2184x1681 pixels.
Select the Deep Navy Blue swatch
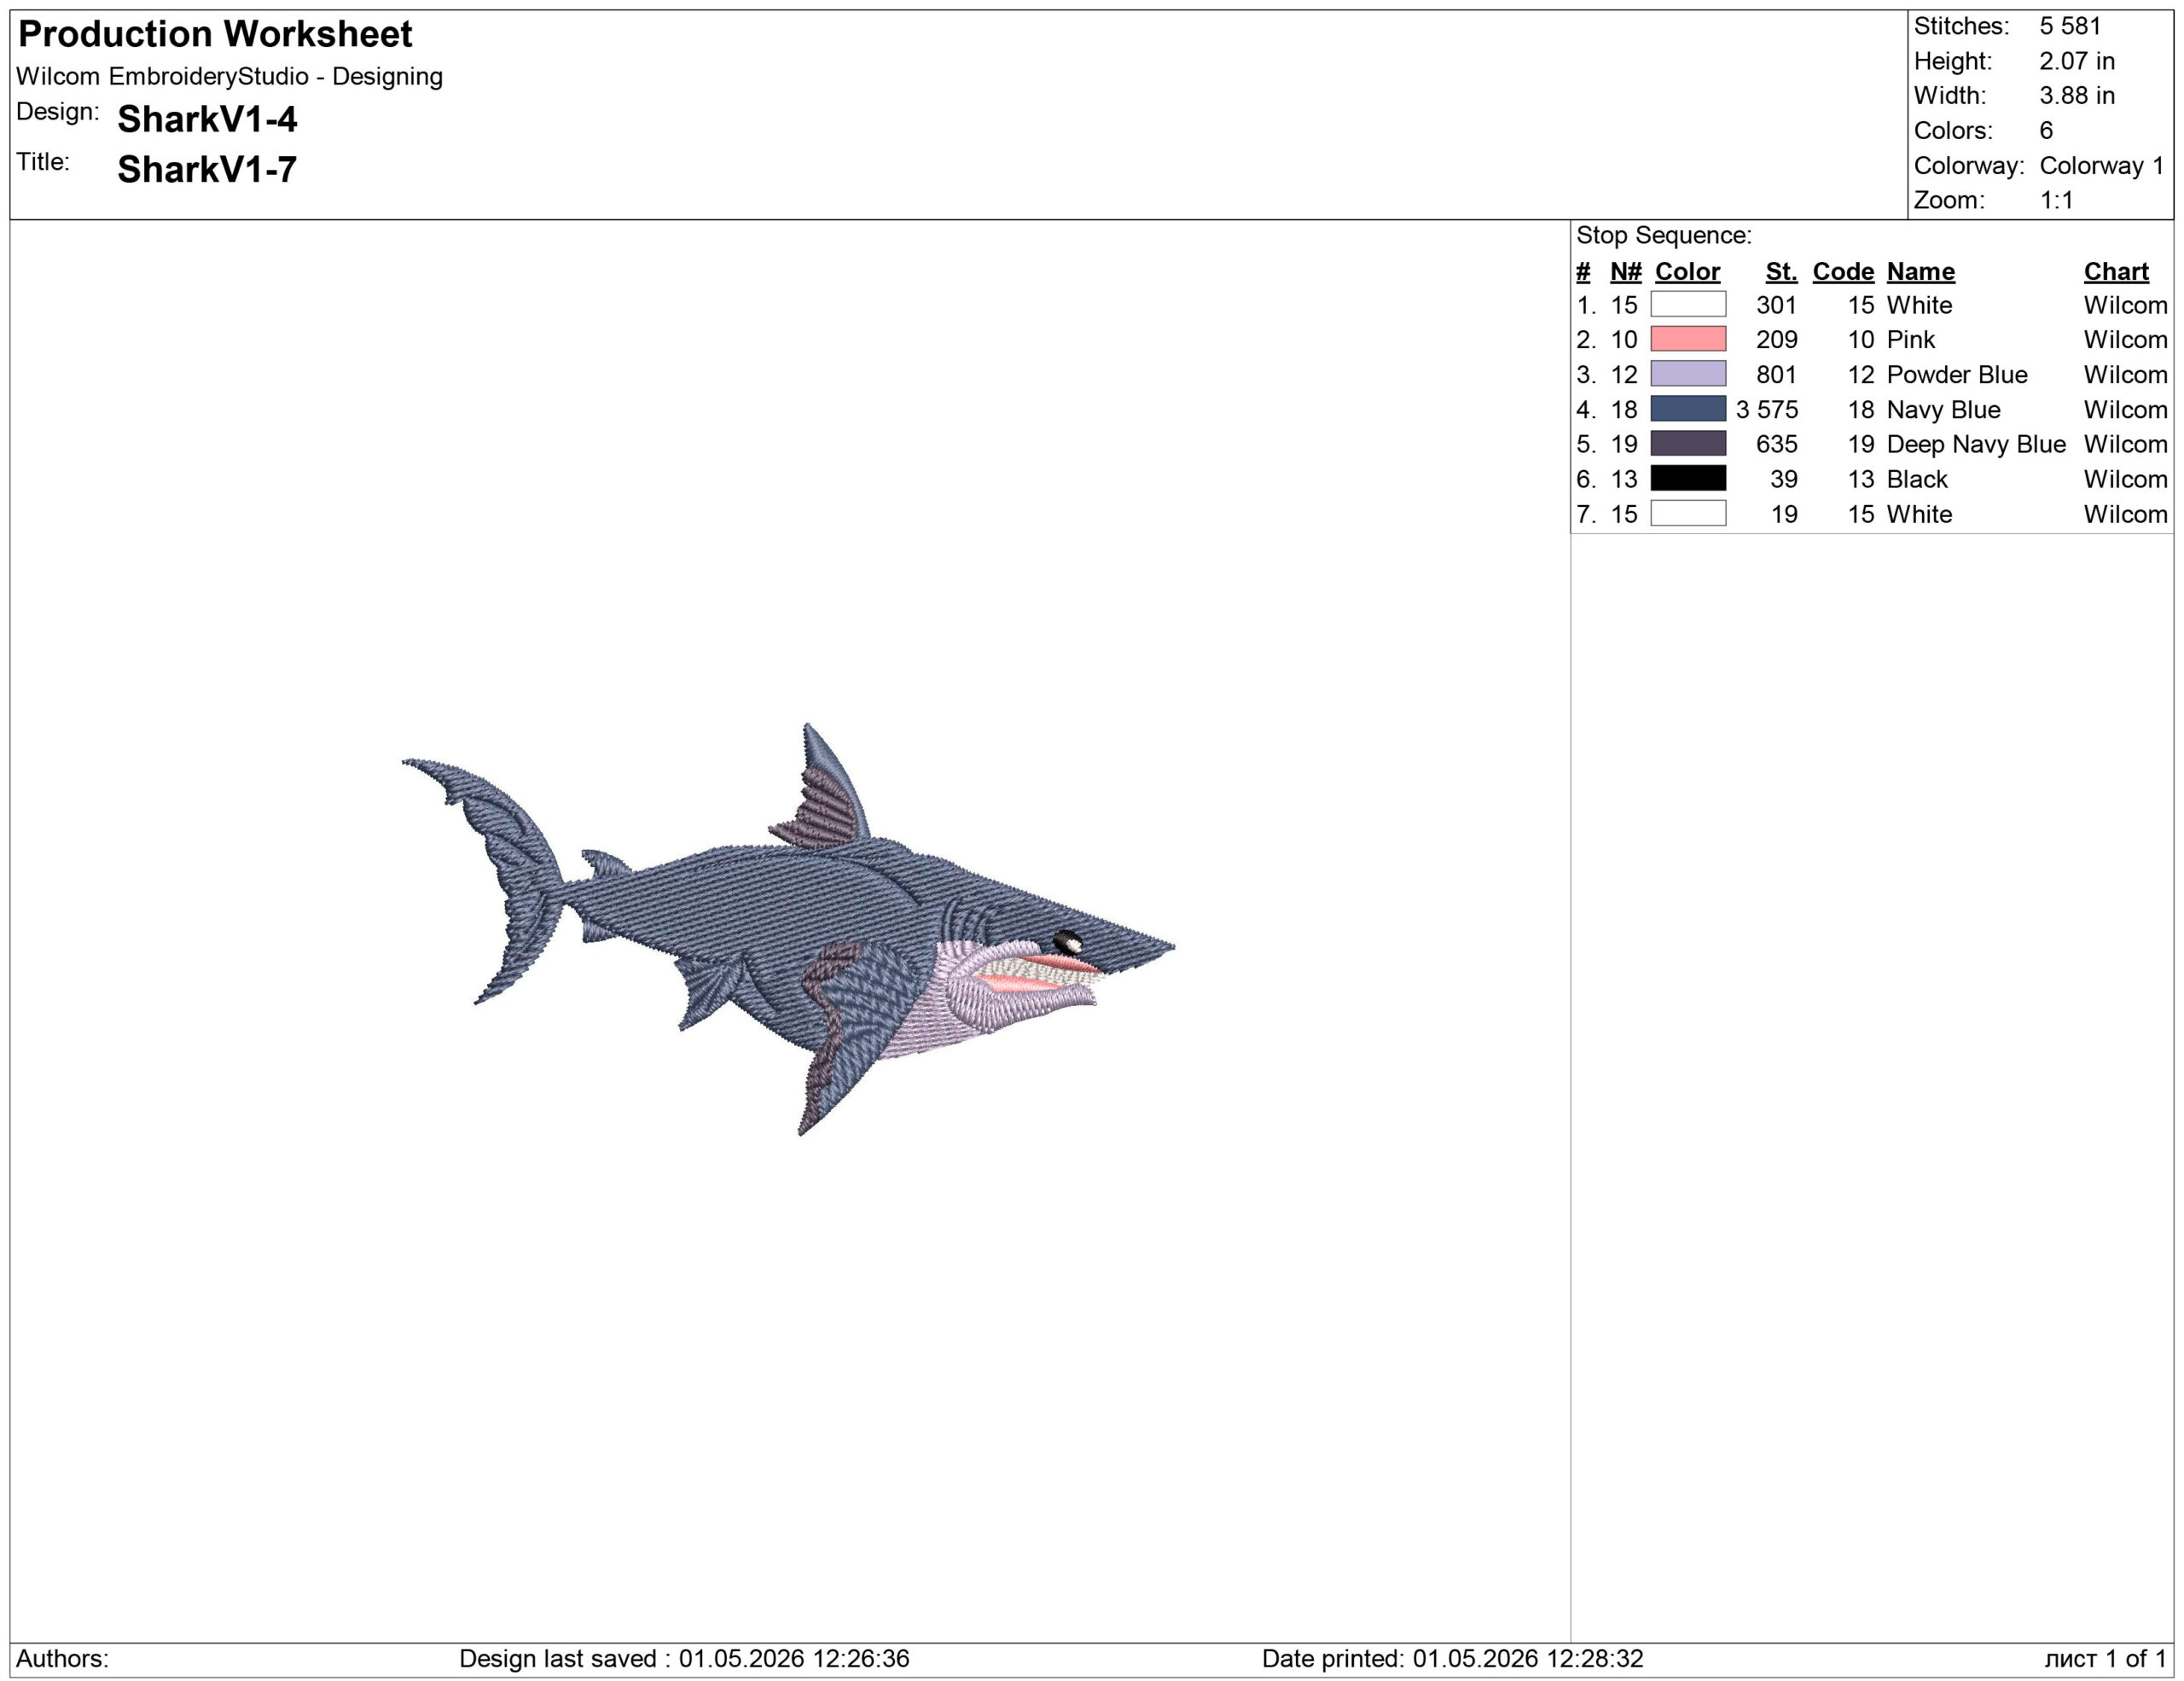[1687, 443]
